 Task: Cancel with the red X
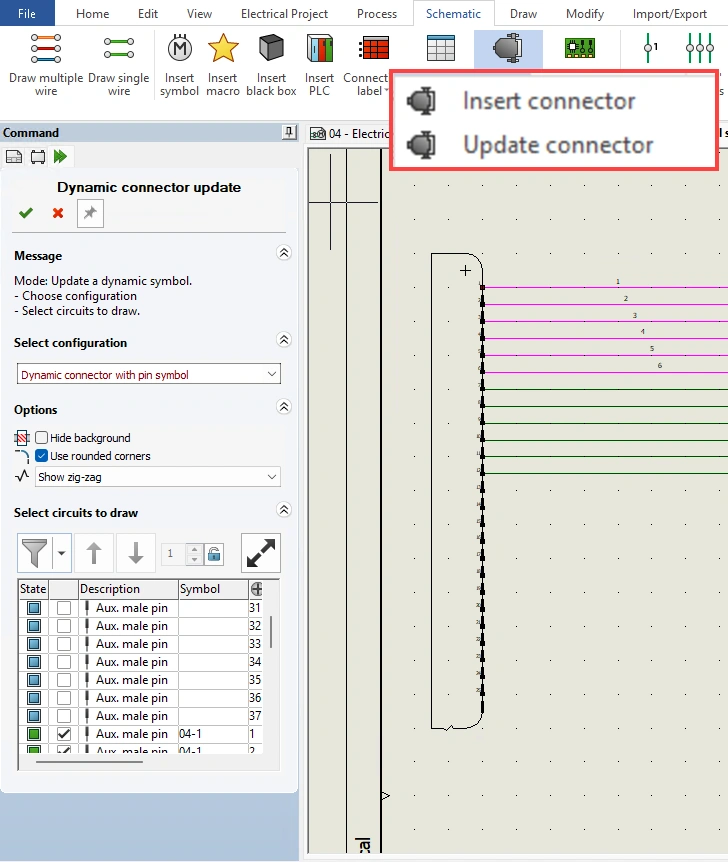pyautogui.click(x=58, y=213)
